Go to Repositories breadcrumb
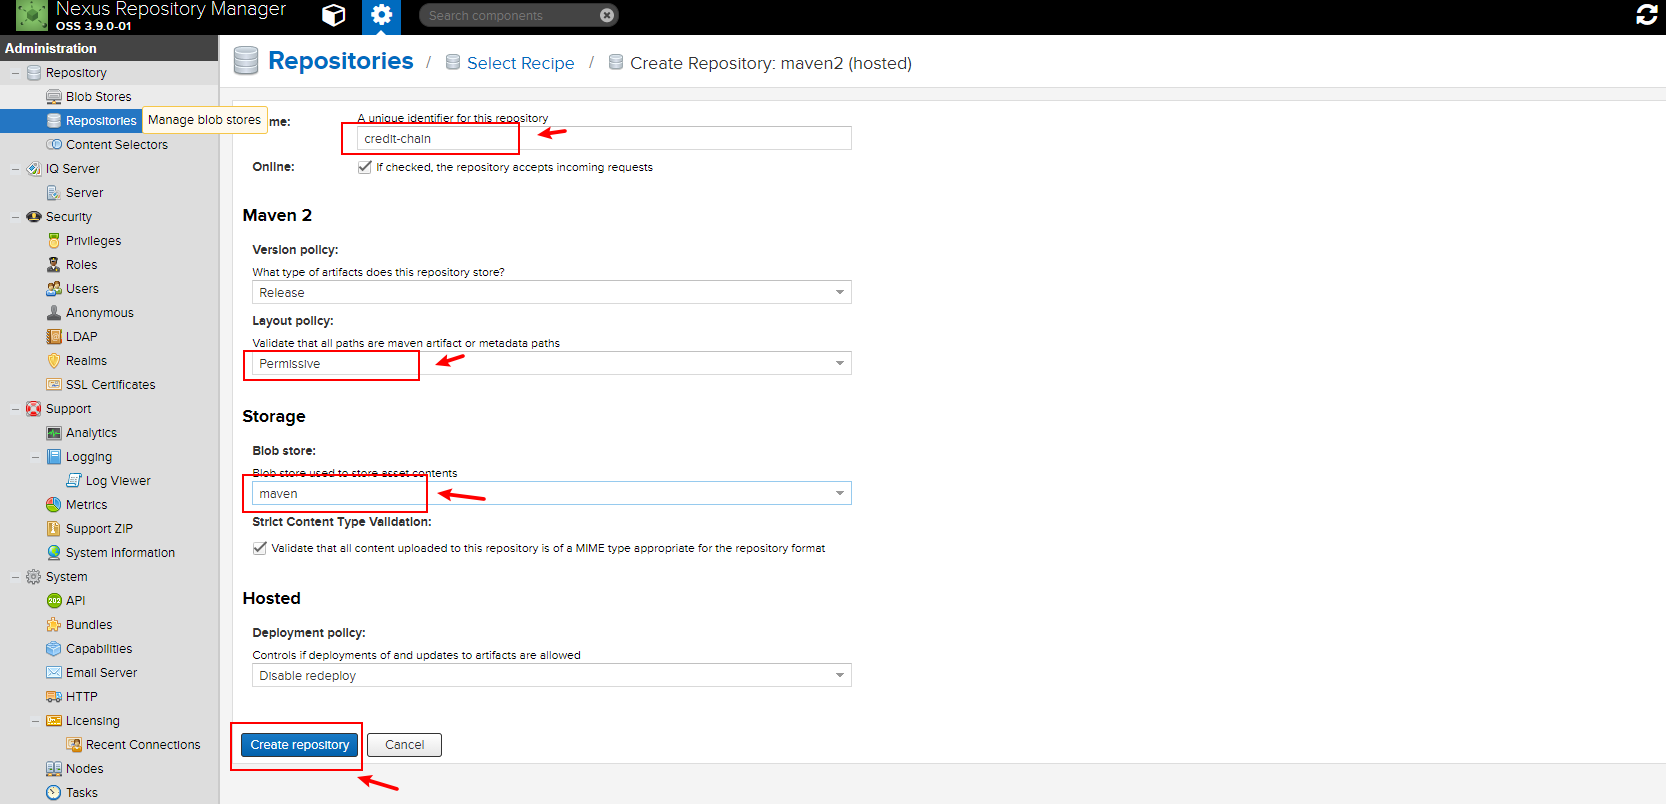 click(x=341, y=61)
